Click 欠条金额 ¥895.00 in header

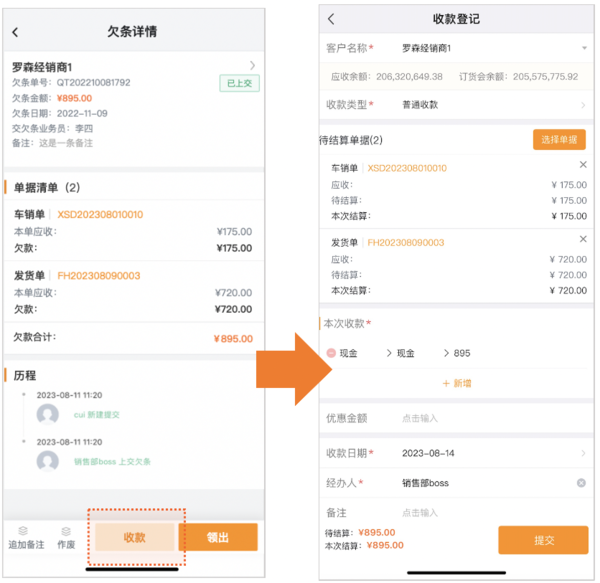click(x=74, y=98)
